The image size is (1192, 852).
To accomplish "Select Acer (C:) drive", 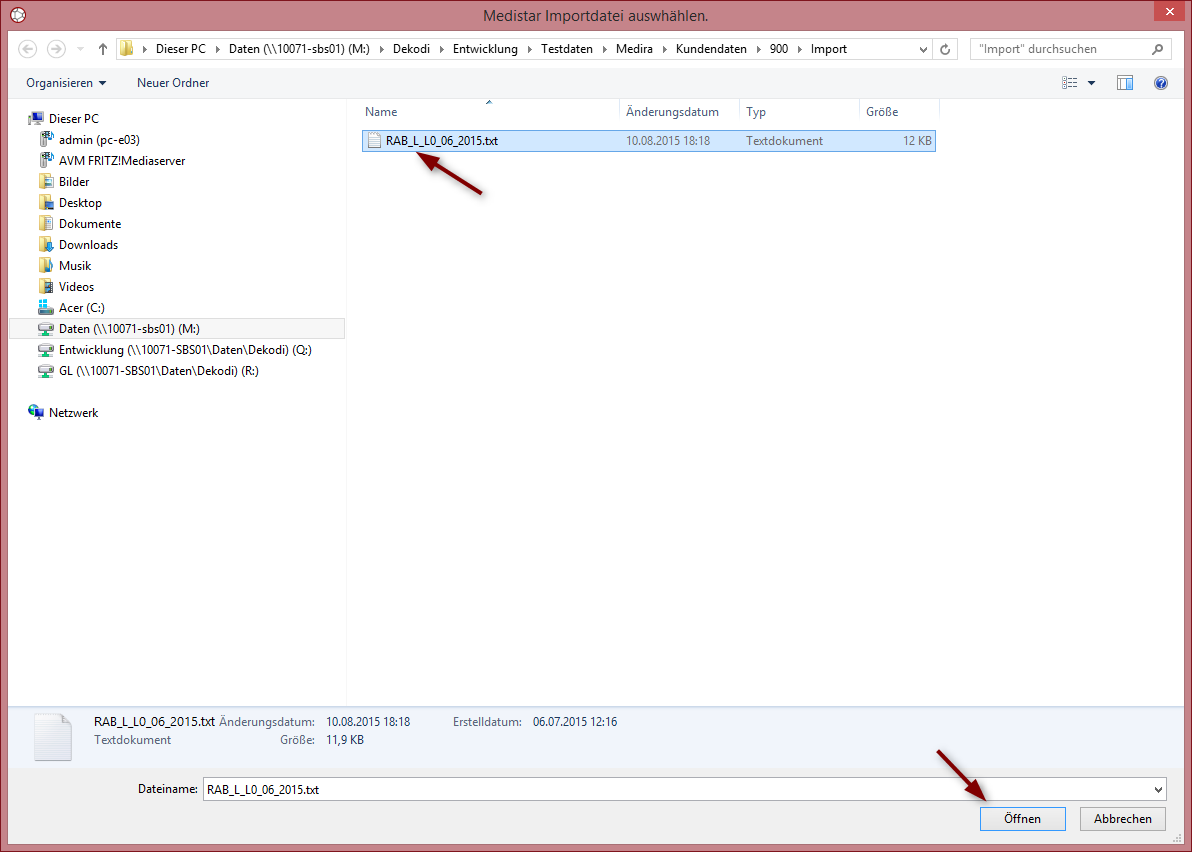I will pyautogui.click(x=81, y=308).
